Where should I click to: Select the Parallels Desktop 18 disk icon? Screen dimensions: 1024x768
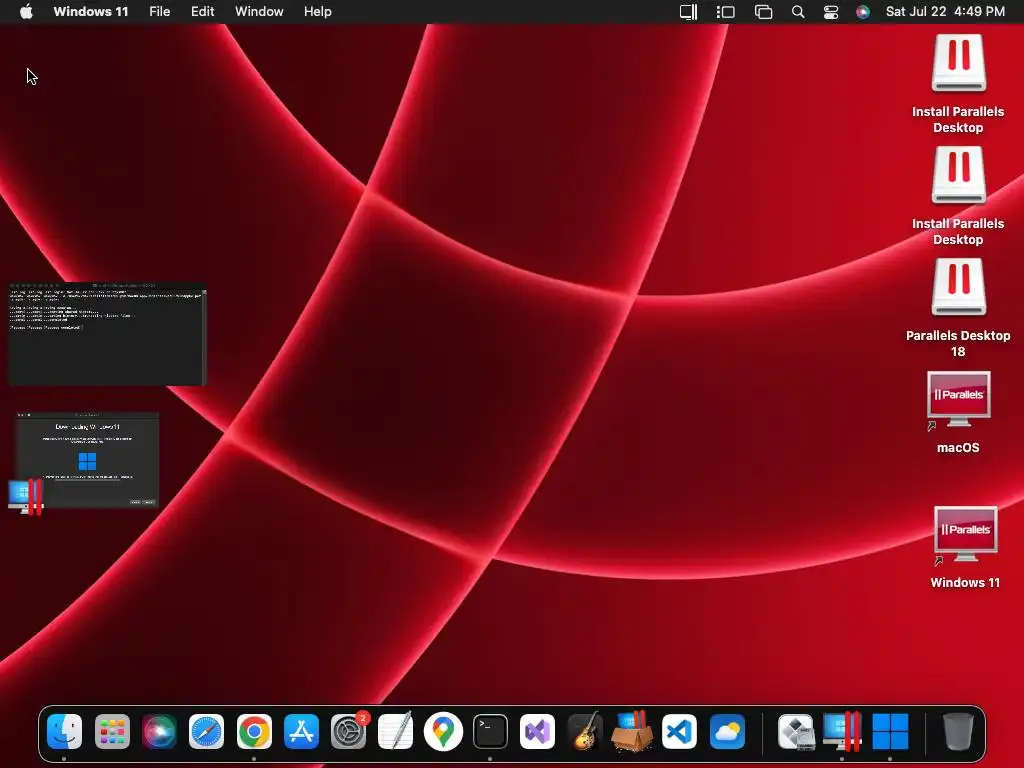[x=958, y=287]
